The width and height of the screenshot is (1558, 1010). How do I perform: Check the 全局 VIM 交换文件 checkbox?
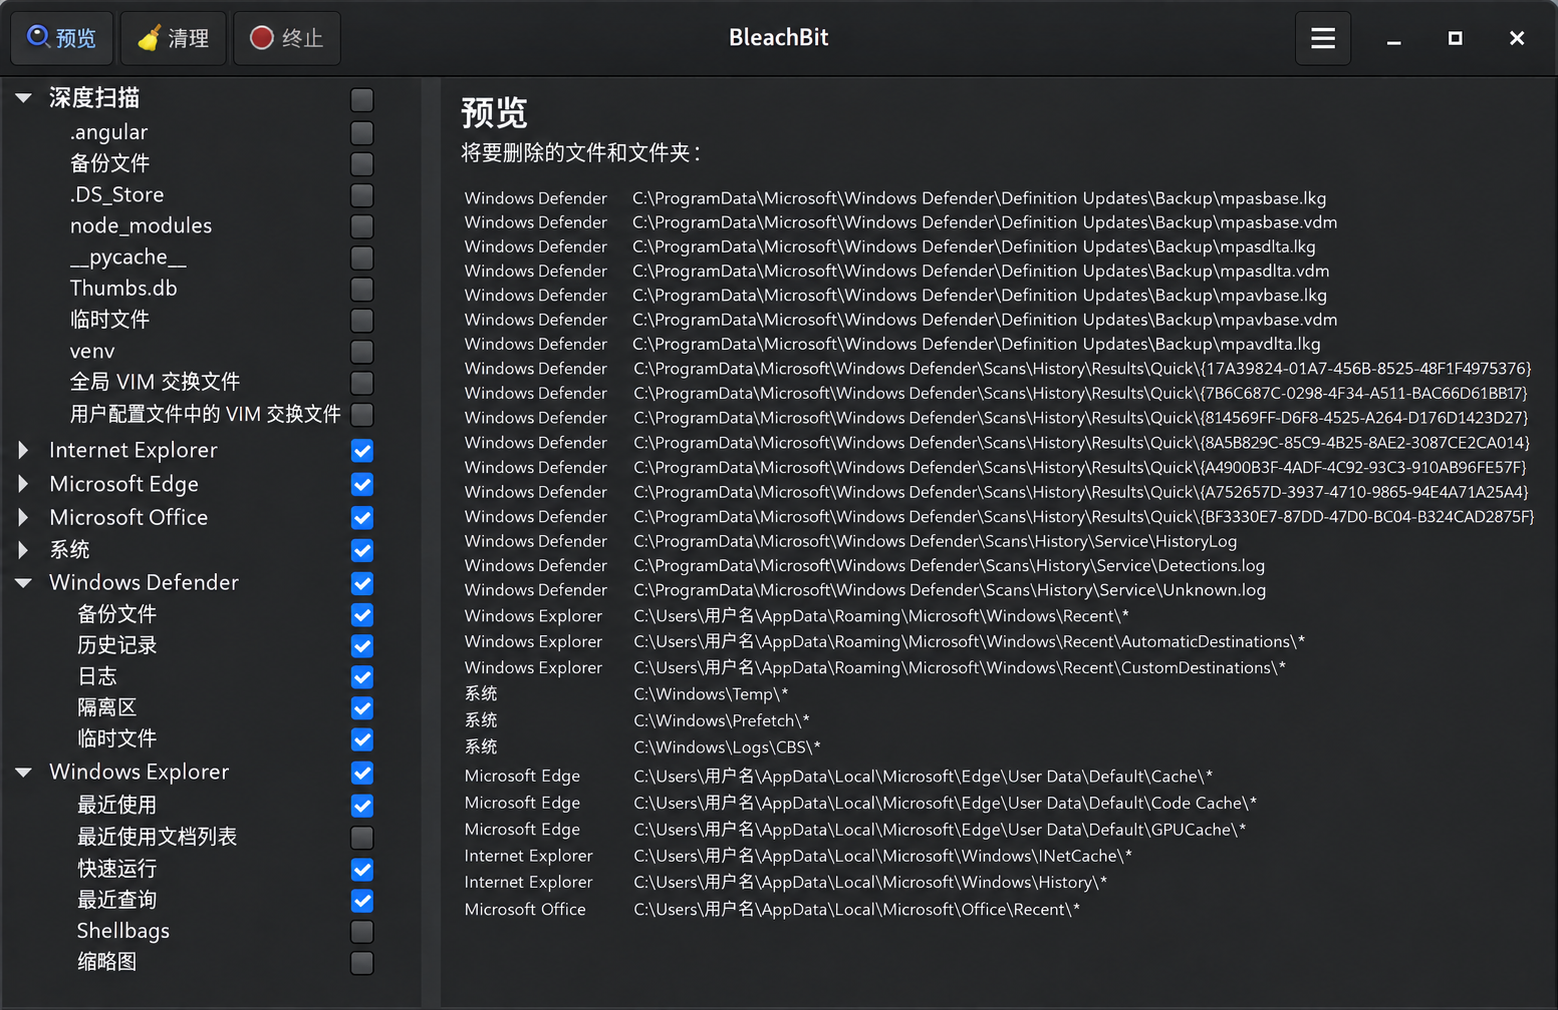point(362,382)
